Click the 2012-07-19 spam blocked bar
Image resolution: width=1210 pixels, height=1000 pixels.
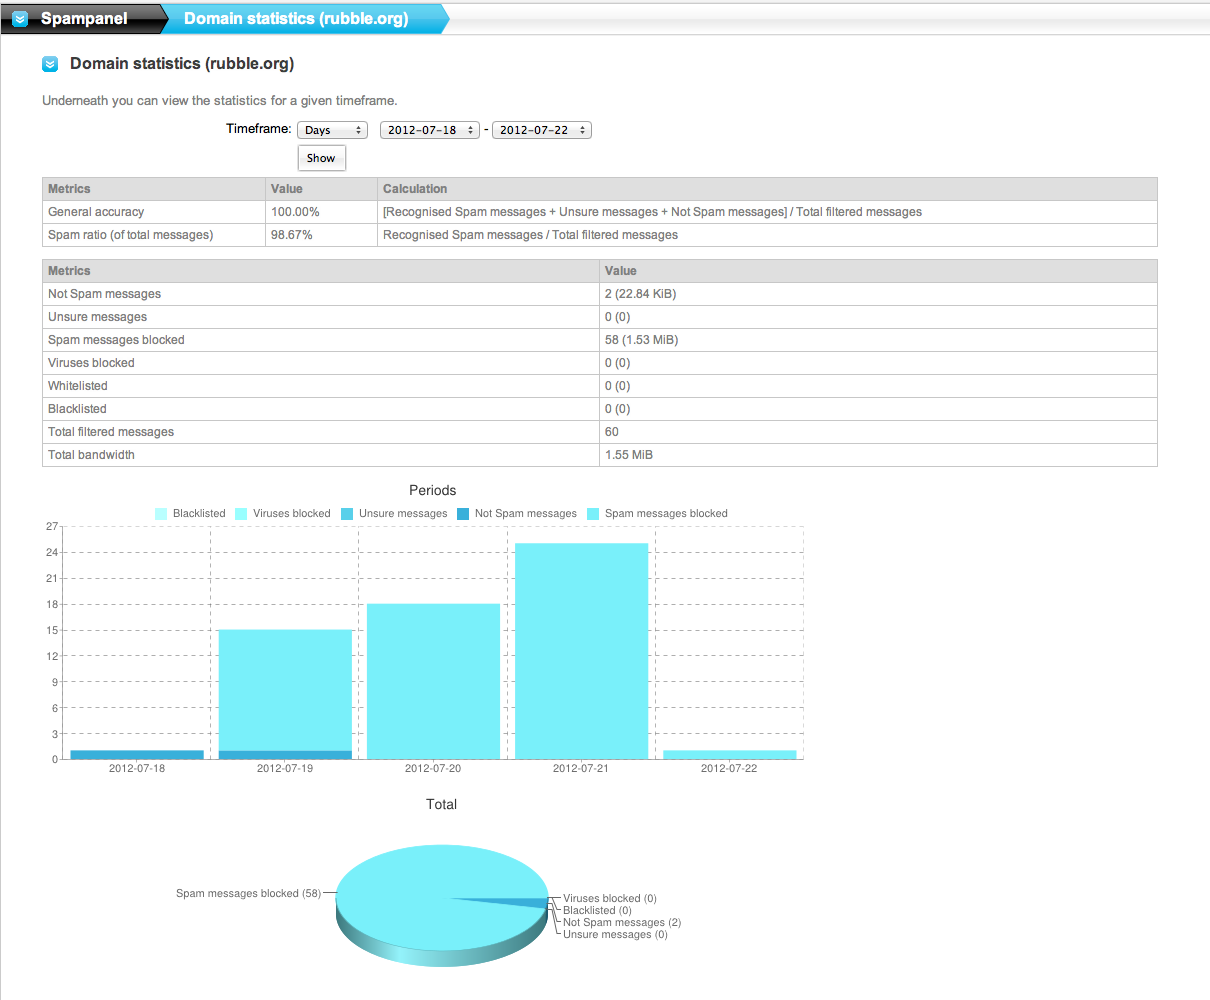point(285,690)
